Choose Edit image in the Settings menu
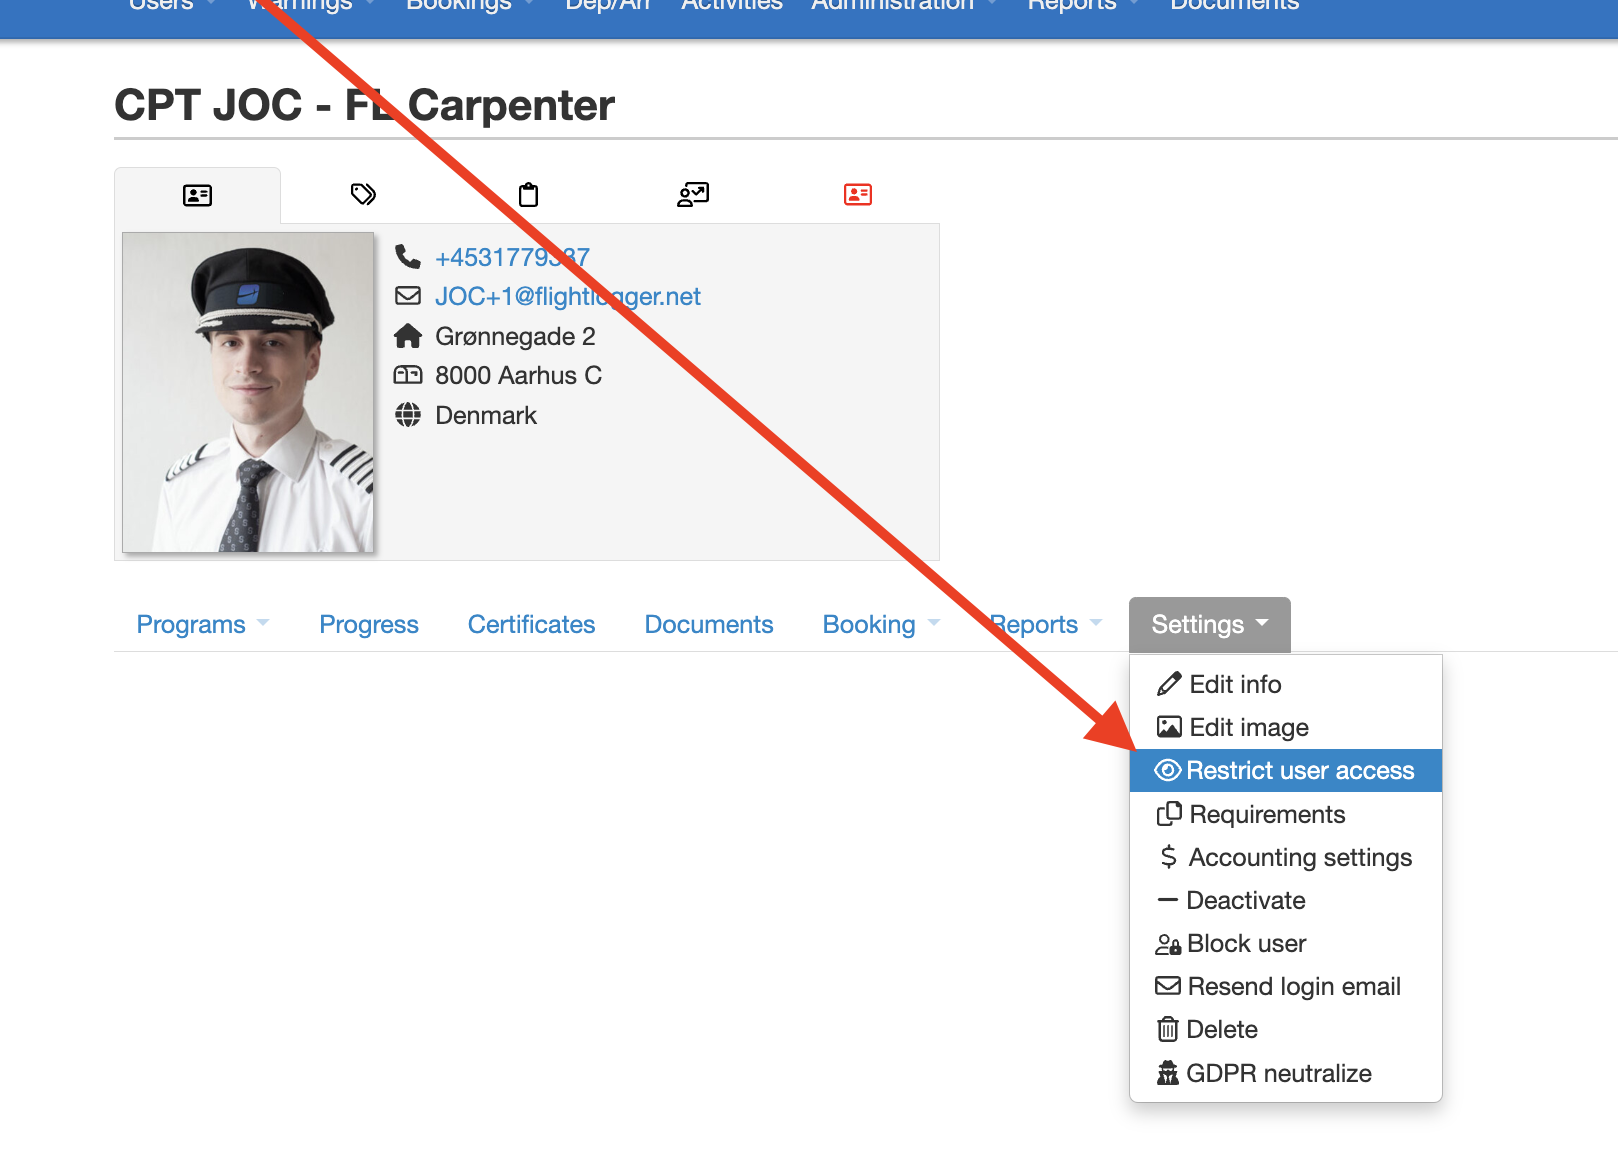This screenshot has height=1150, width=1618. [x=1248, y=727]
